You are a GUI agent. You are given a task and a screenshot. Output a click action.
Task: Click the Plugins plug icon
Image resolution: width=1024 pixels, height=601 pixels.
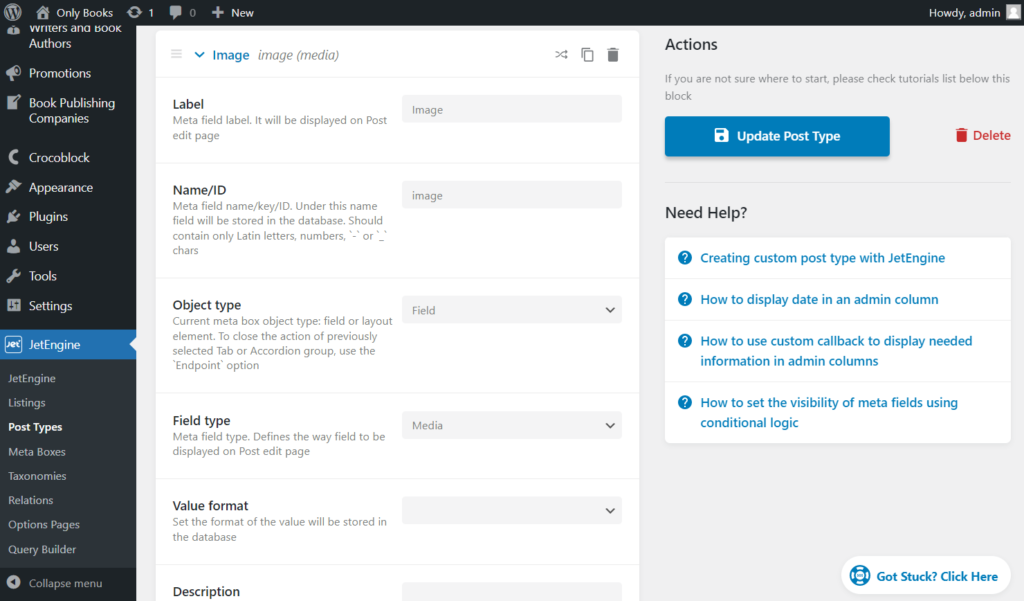point(14,216)
